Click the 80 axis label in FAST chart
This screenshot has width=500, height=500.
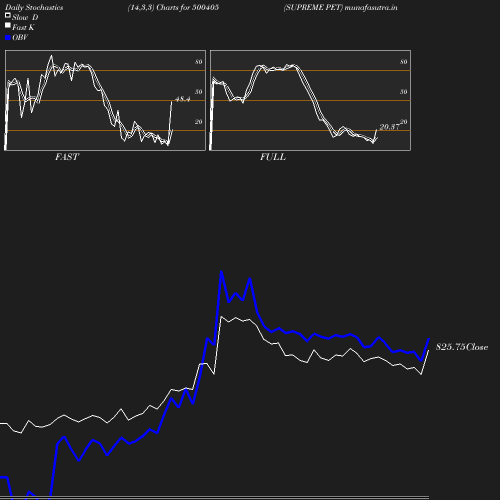tap(199, 62)
